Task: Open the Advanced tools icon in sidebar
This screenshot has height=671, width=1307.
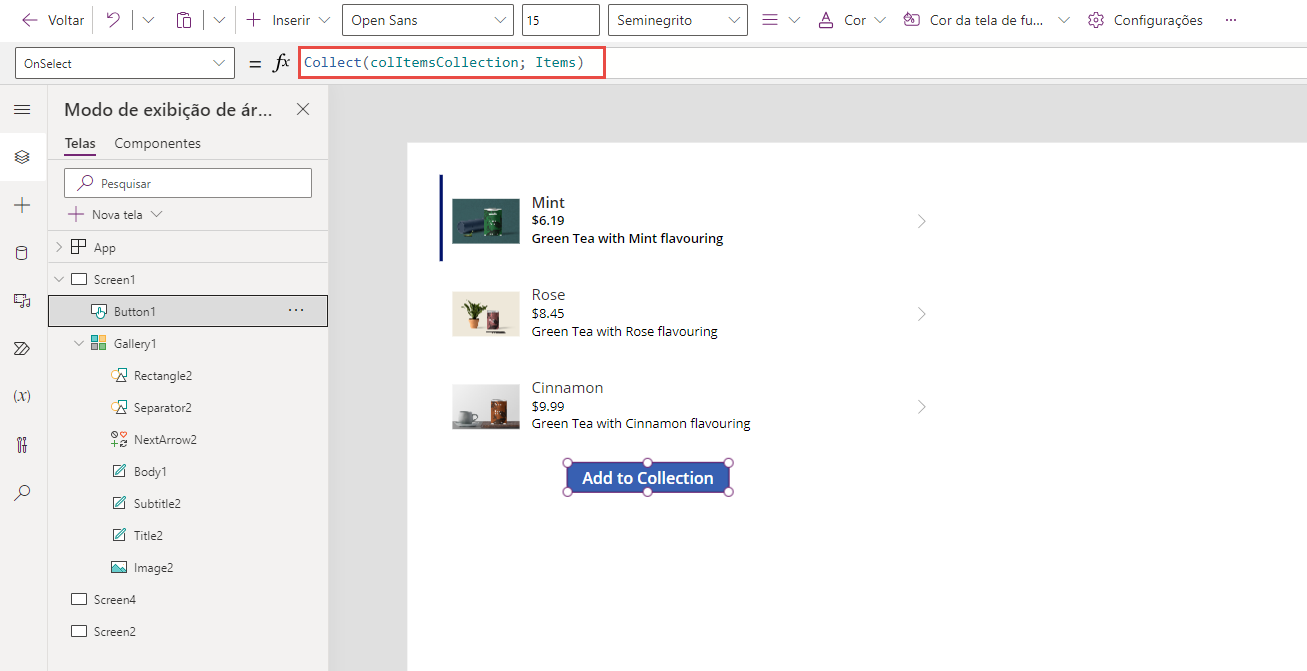Action: tap(22, 444)
